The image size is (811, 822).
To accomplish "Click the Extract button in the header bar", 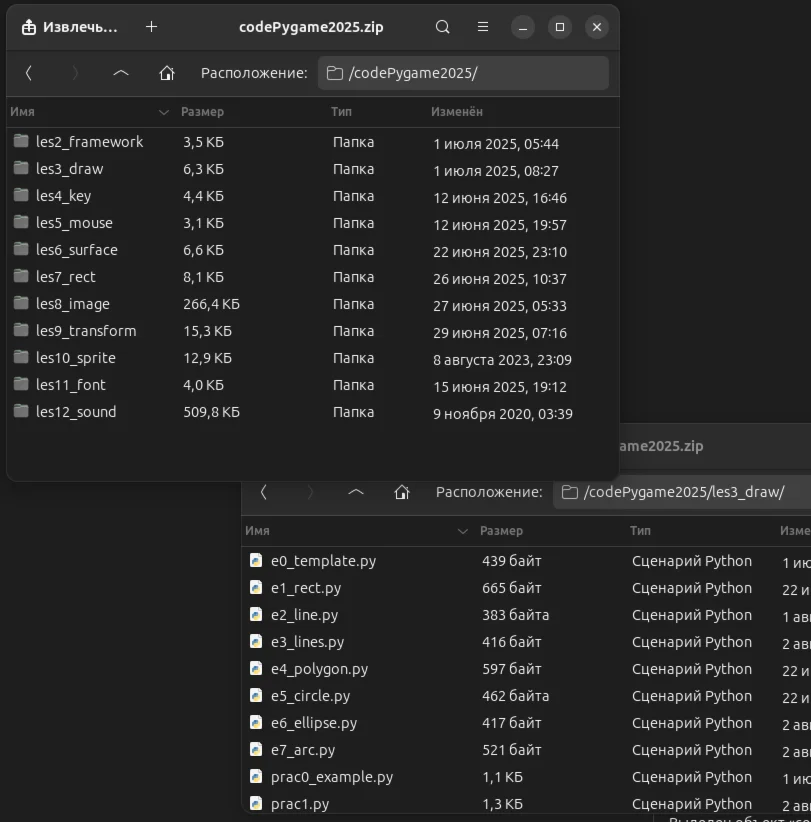I will (70, 27).
